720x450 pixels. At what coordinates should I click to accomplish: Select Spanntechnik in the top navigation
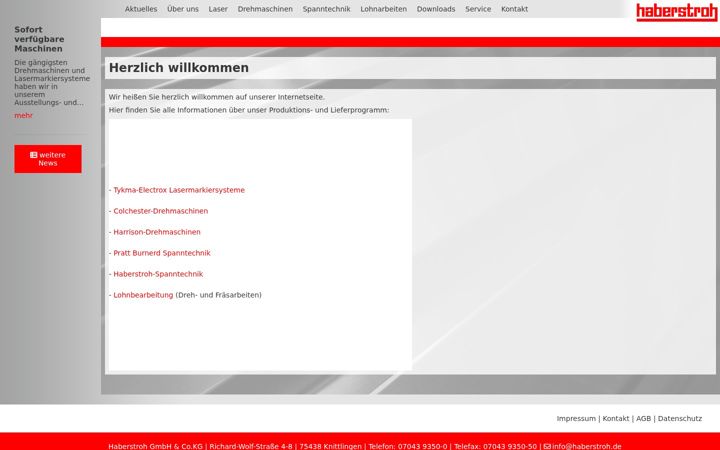click(326, 9)
